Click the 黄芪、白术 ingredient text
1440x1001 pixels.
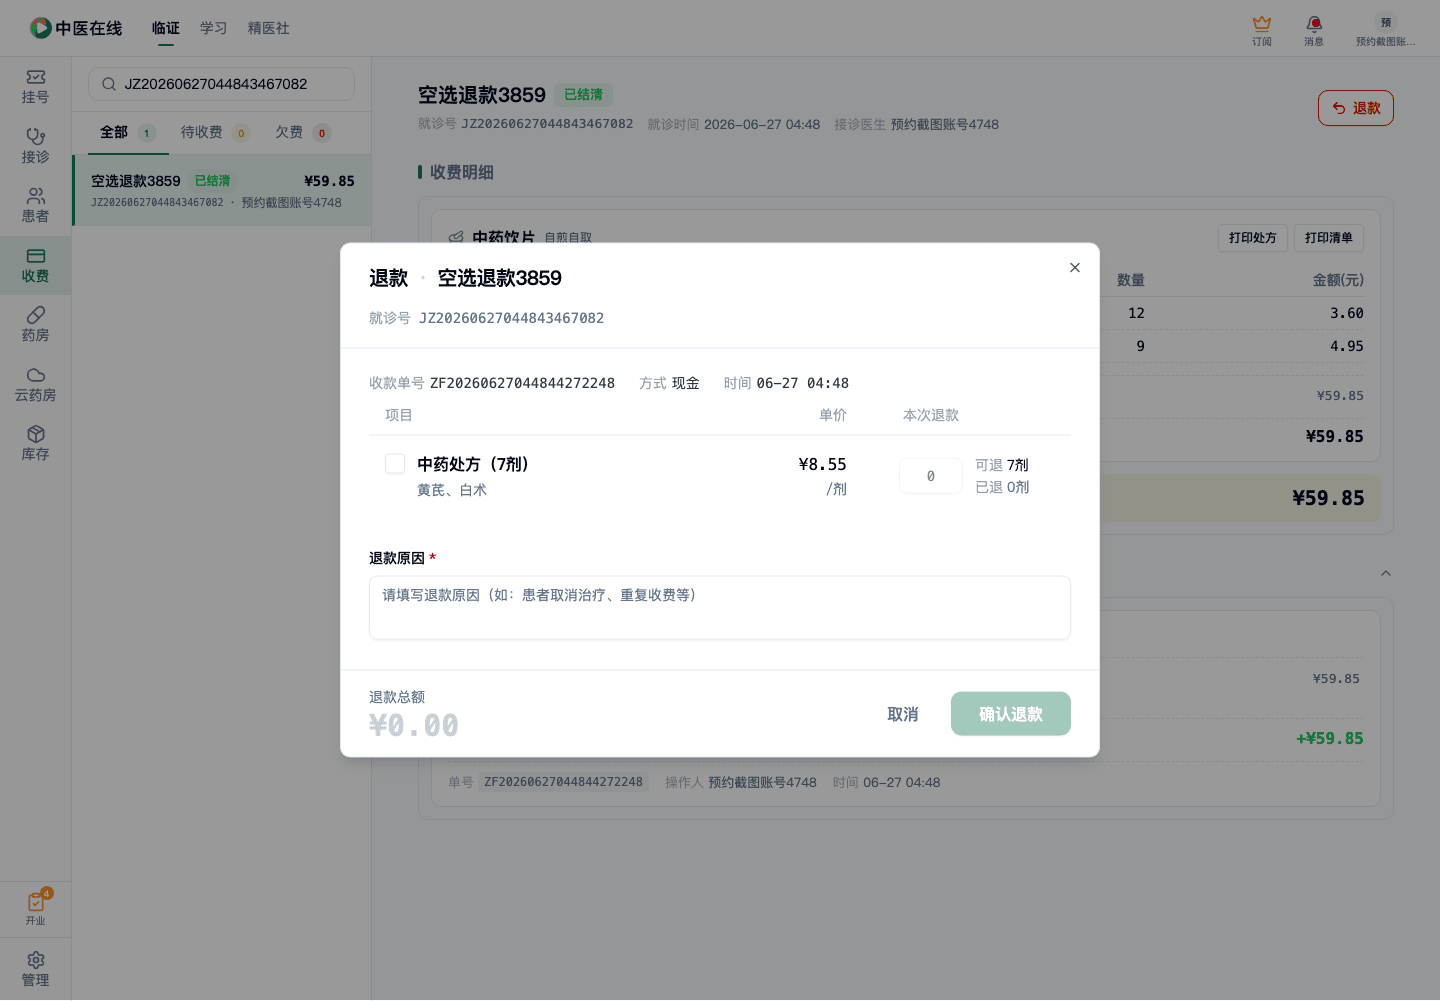[x=452, y=490]
